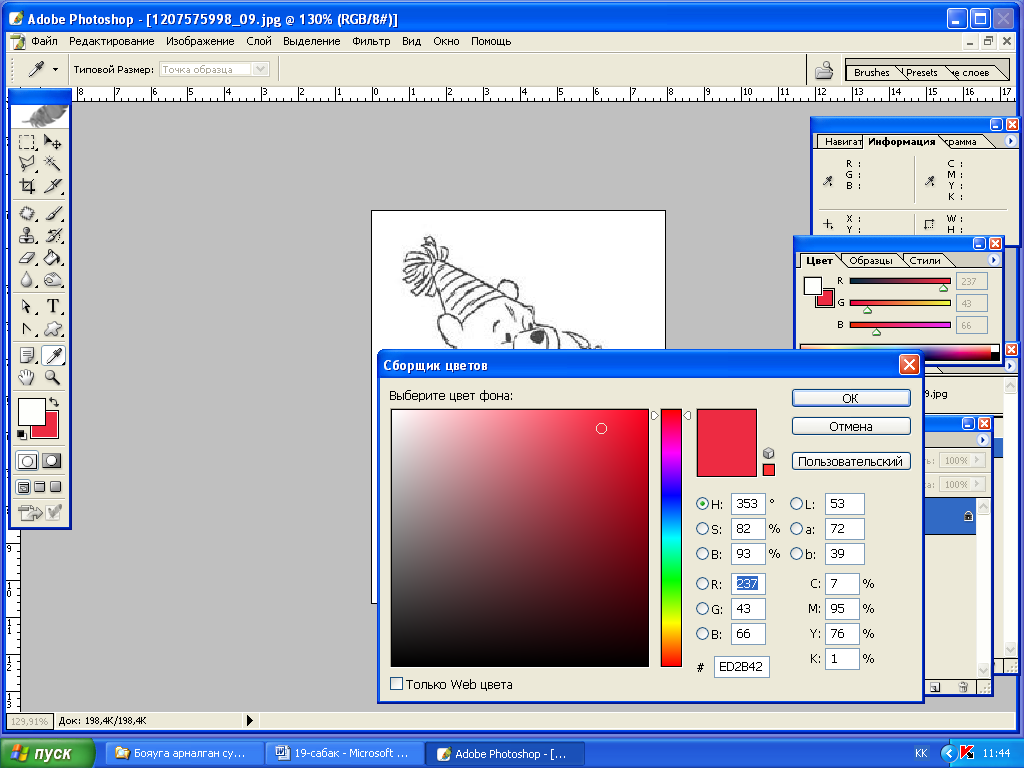Open the File Browser from options bar
The height and width of the screenshot is (768, 1024).
pyautogui.click(x=824, y=69)
